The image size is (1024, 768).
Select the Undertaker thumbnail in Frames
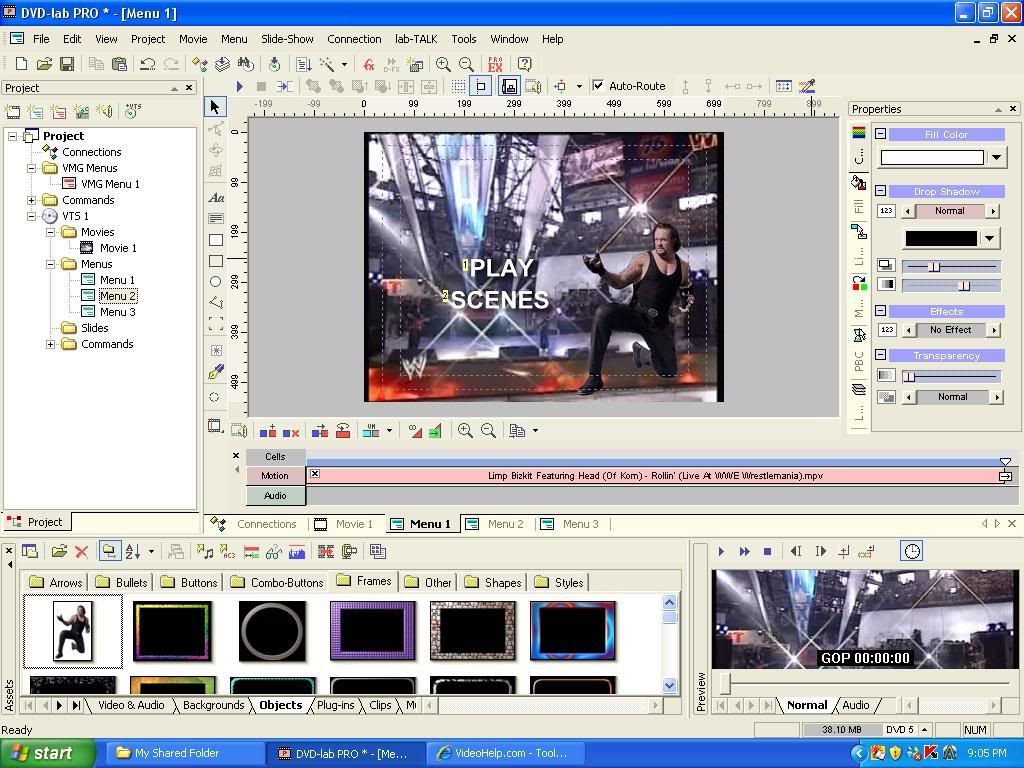coord(72,631)
